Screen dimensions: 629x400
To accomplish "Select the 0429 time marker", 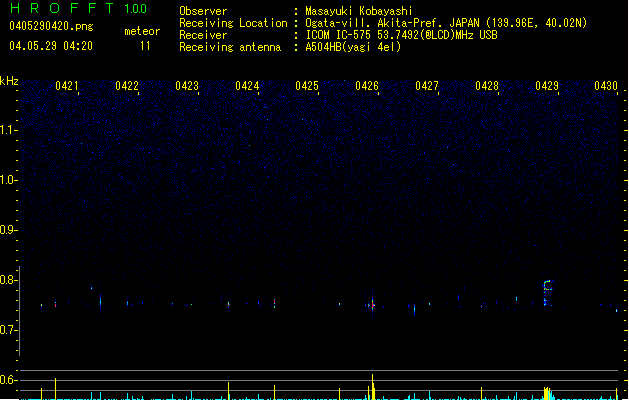I will click(x=547, y=86).
